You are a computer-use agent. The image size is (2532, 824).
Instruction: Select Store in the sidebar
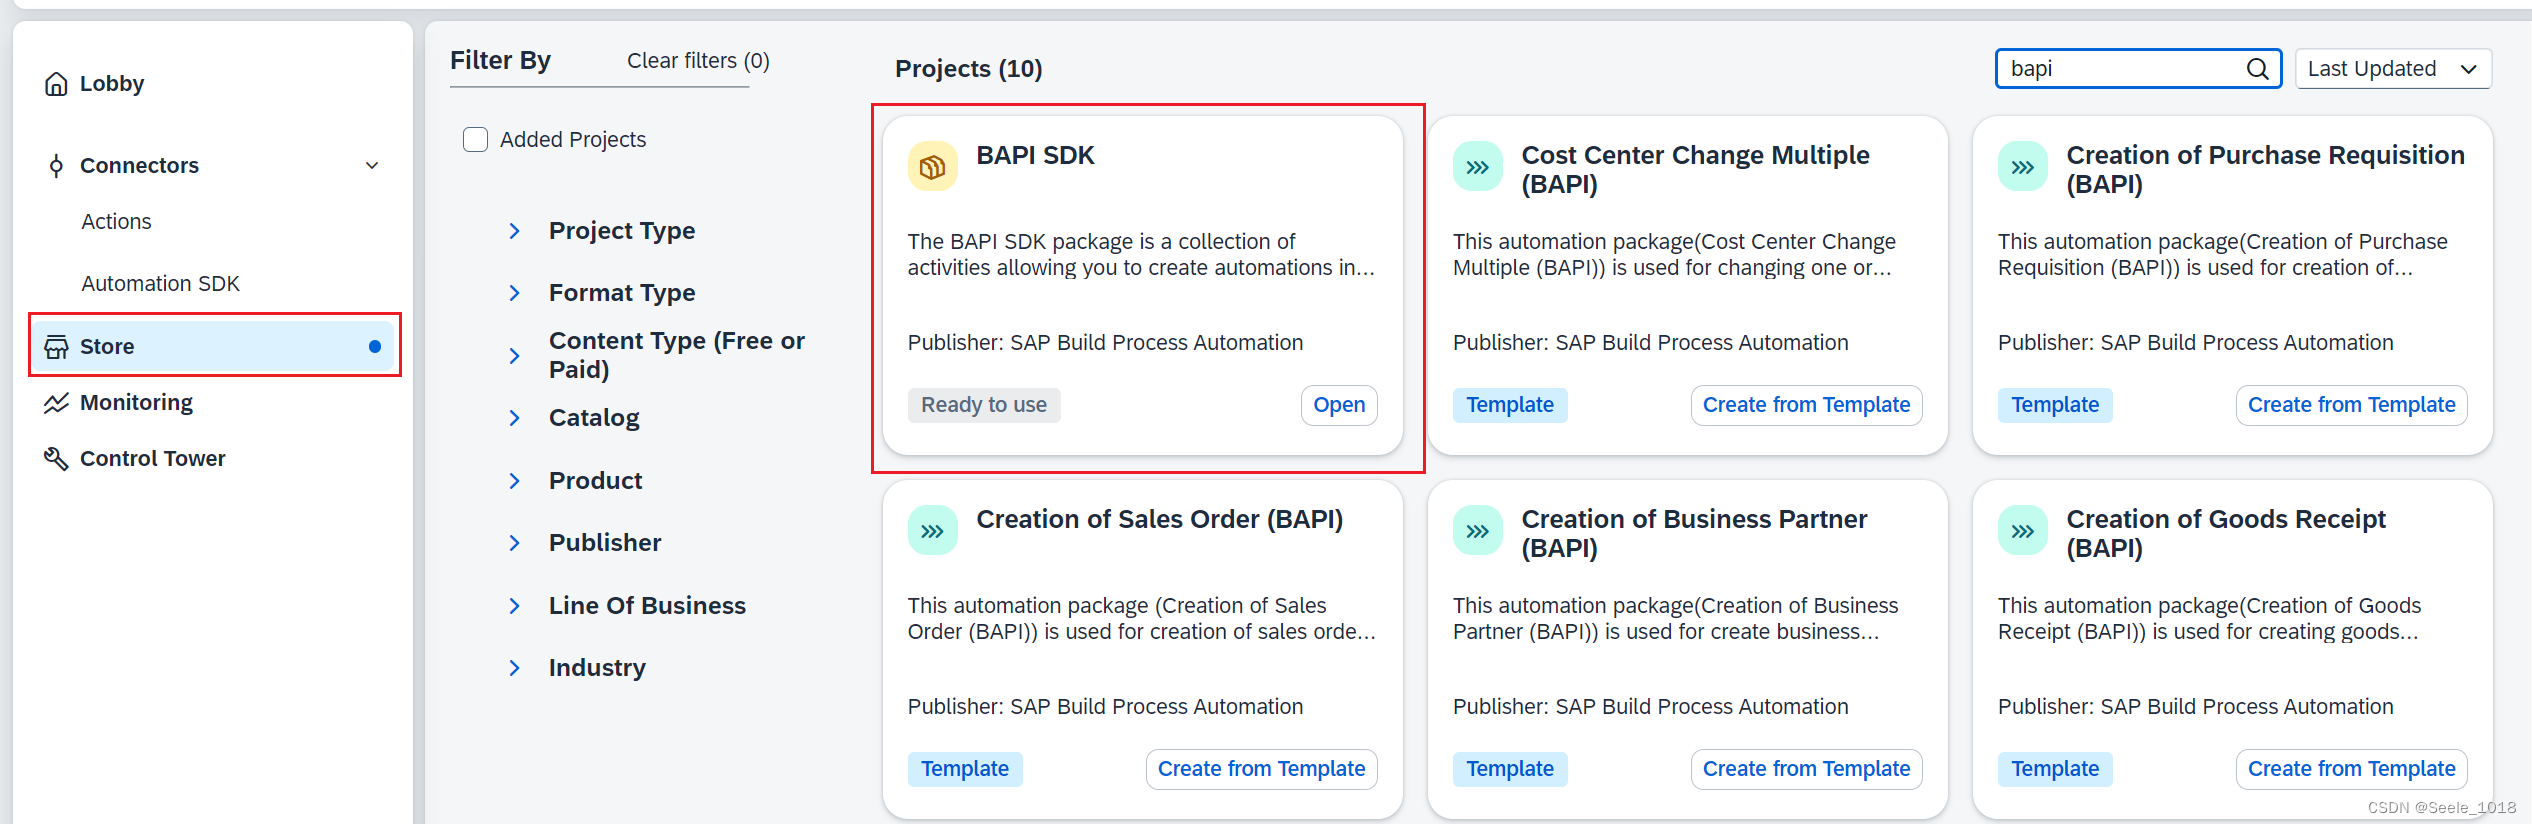click(215, 347)
